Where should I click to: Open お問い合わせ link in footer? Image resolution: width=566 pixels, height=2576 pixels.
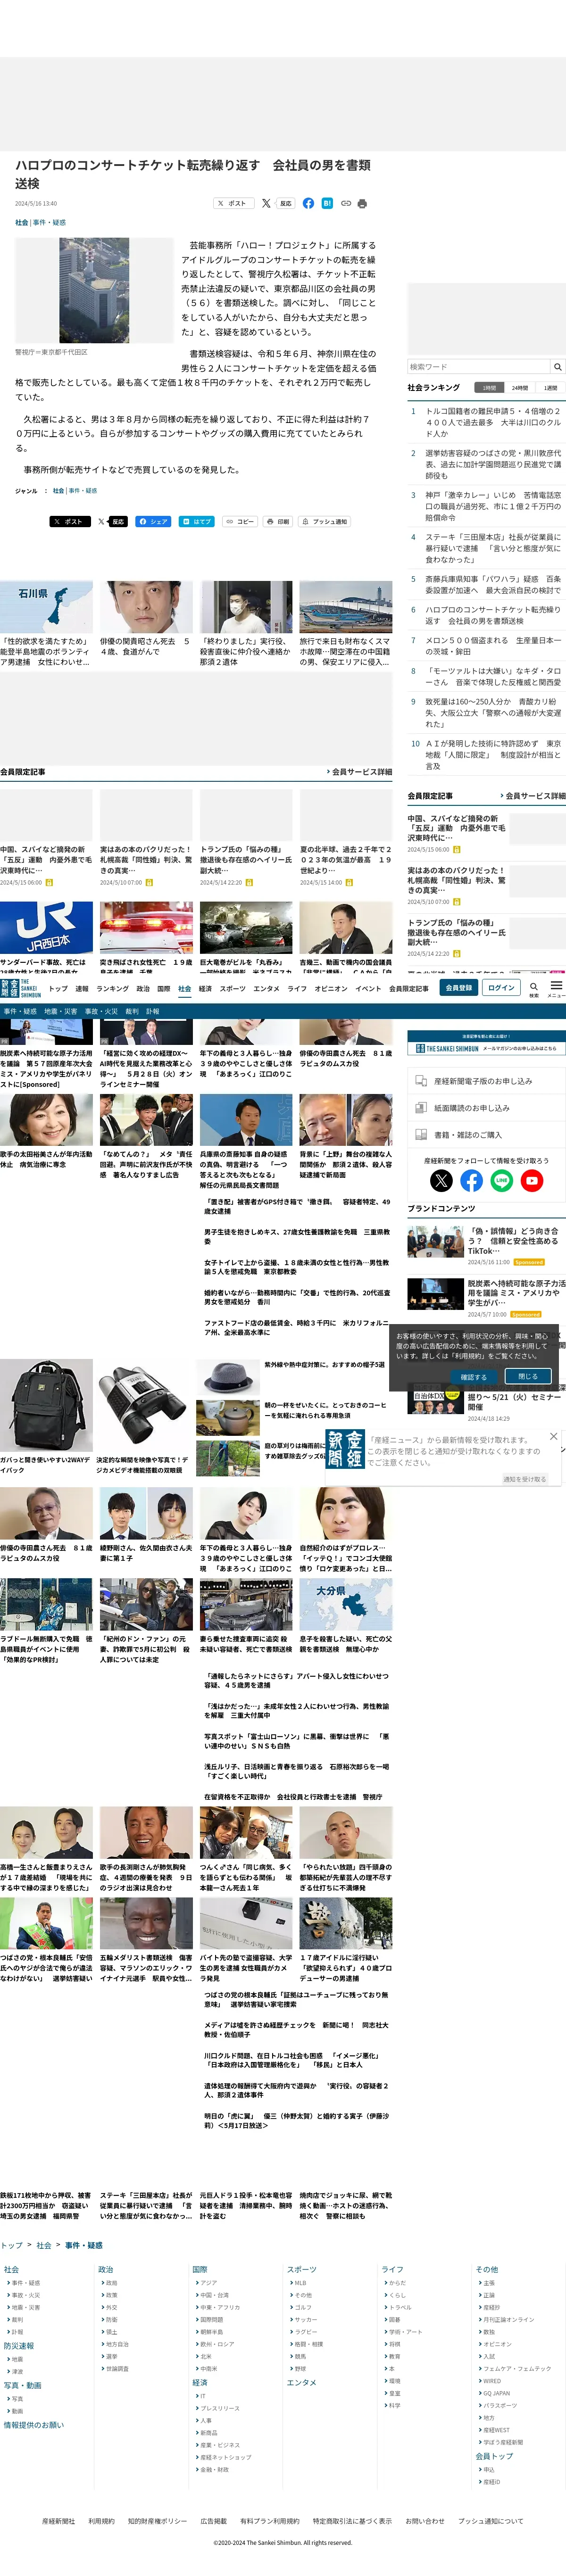click(x=425, y=2521)
